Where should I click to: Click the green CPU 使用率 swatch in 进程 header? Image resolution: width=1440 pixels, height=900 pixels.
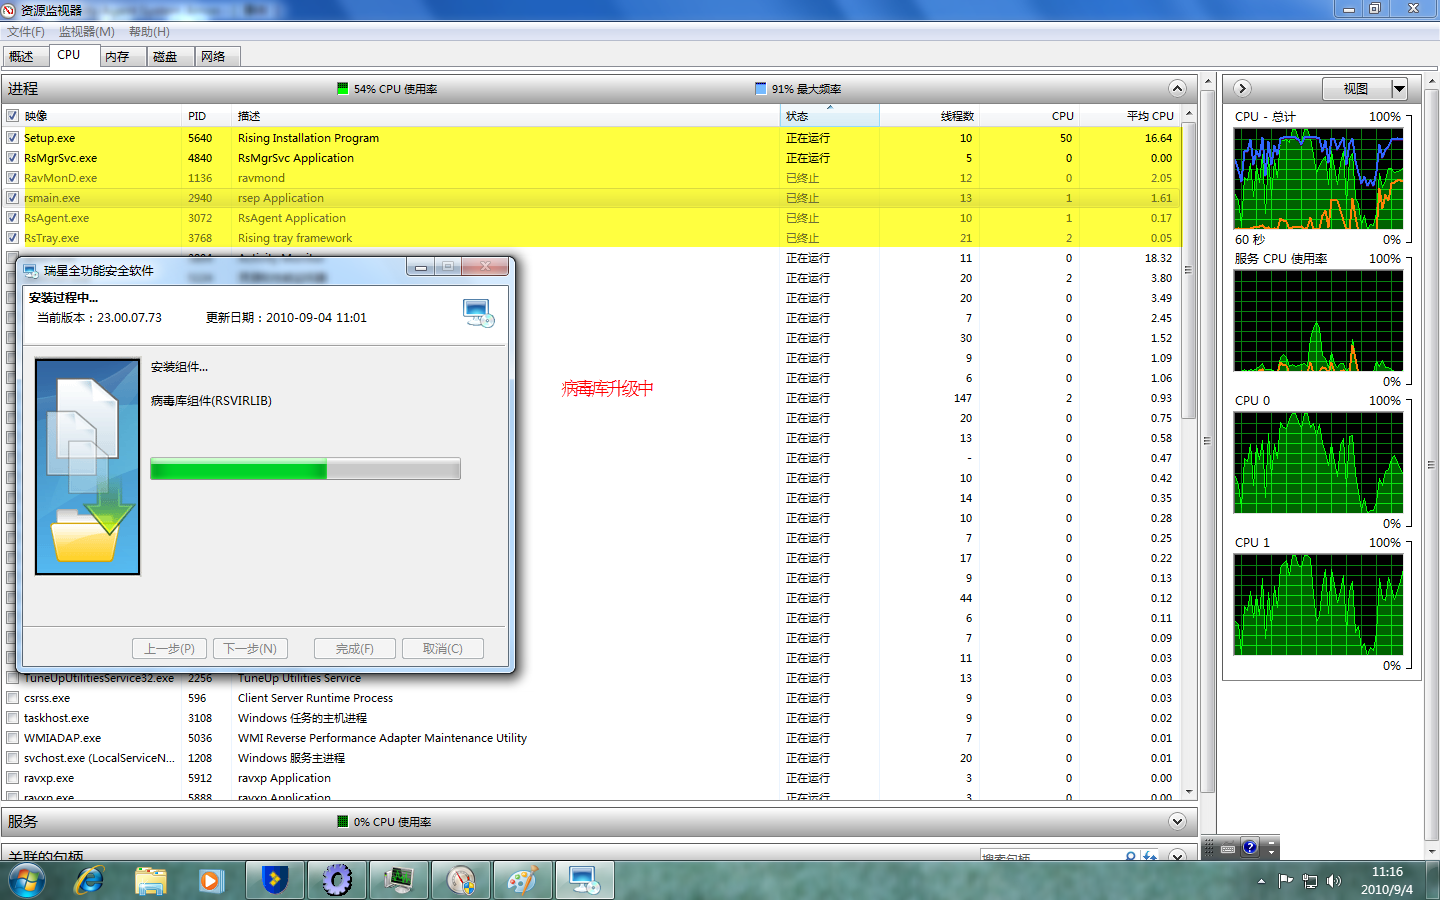coord(343,89)
